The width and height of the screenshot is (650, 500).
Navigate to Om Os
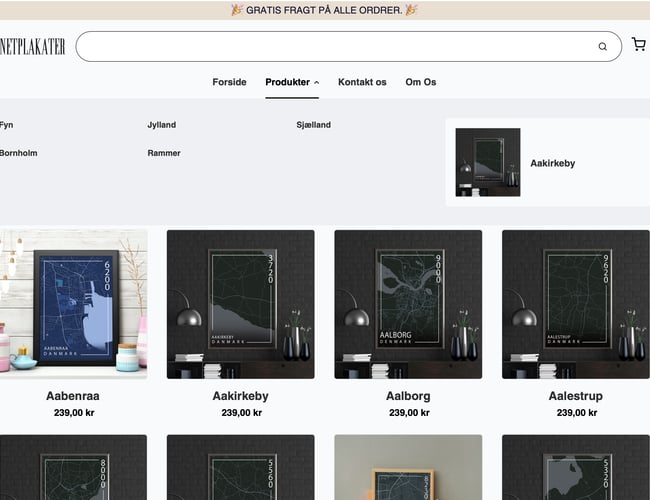[x=420, y=82]
